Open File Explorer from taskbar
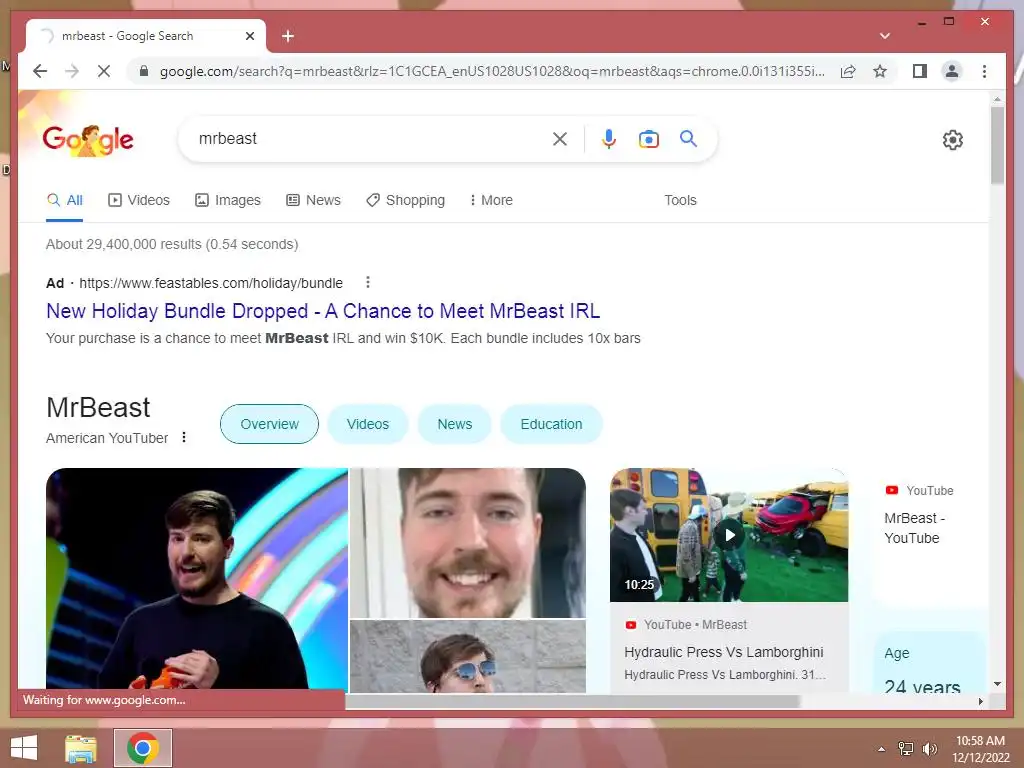The image size is (1024, 768). click(x=81, y=748)
